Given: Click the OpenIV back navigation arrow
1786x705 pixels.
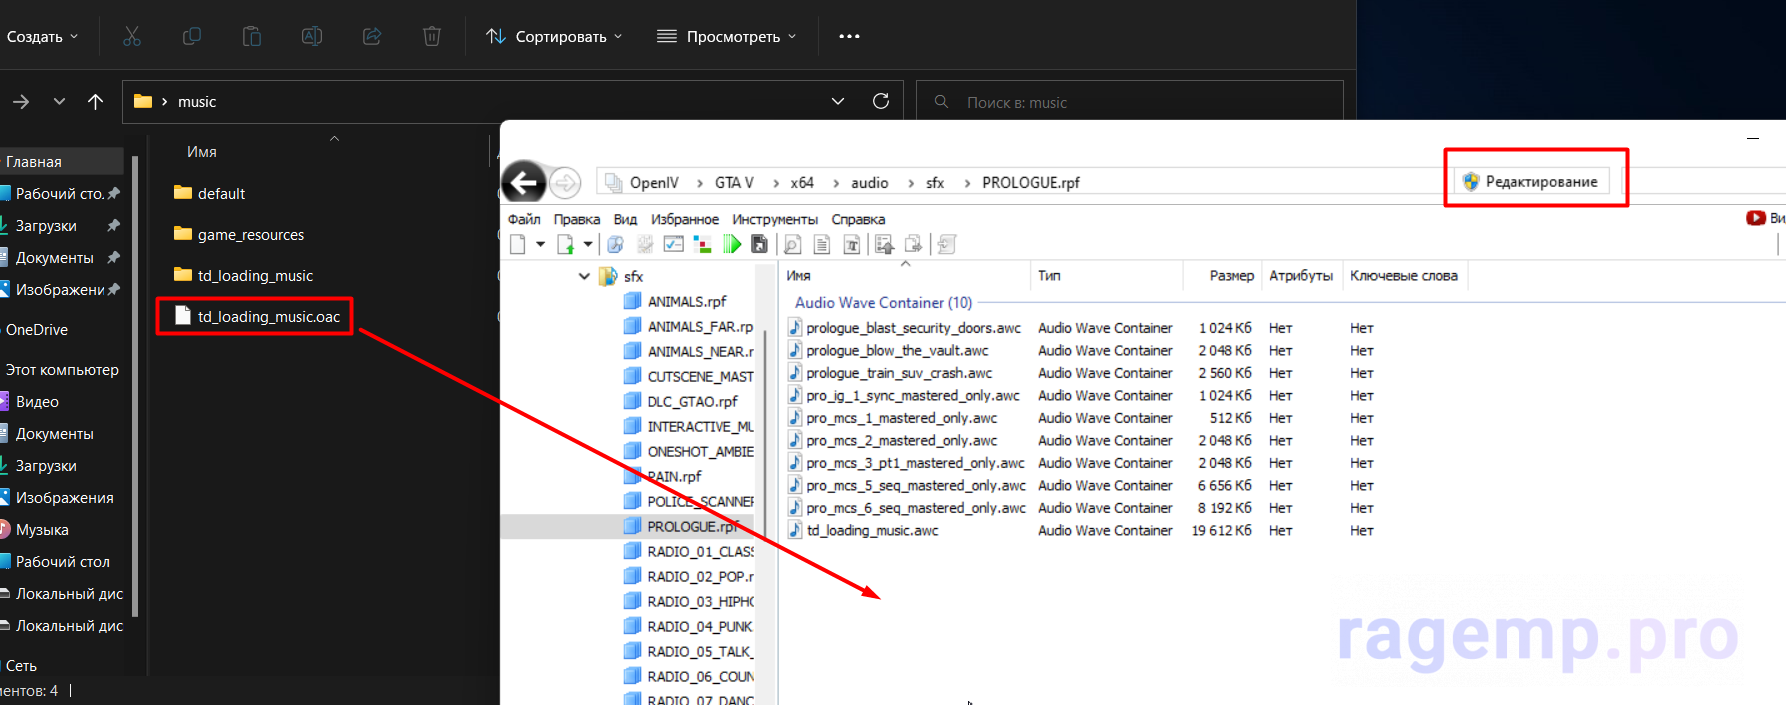Looking at the screenshot, I should click(x=524, y=183).
